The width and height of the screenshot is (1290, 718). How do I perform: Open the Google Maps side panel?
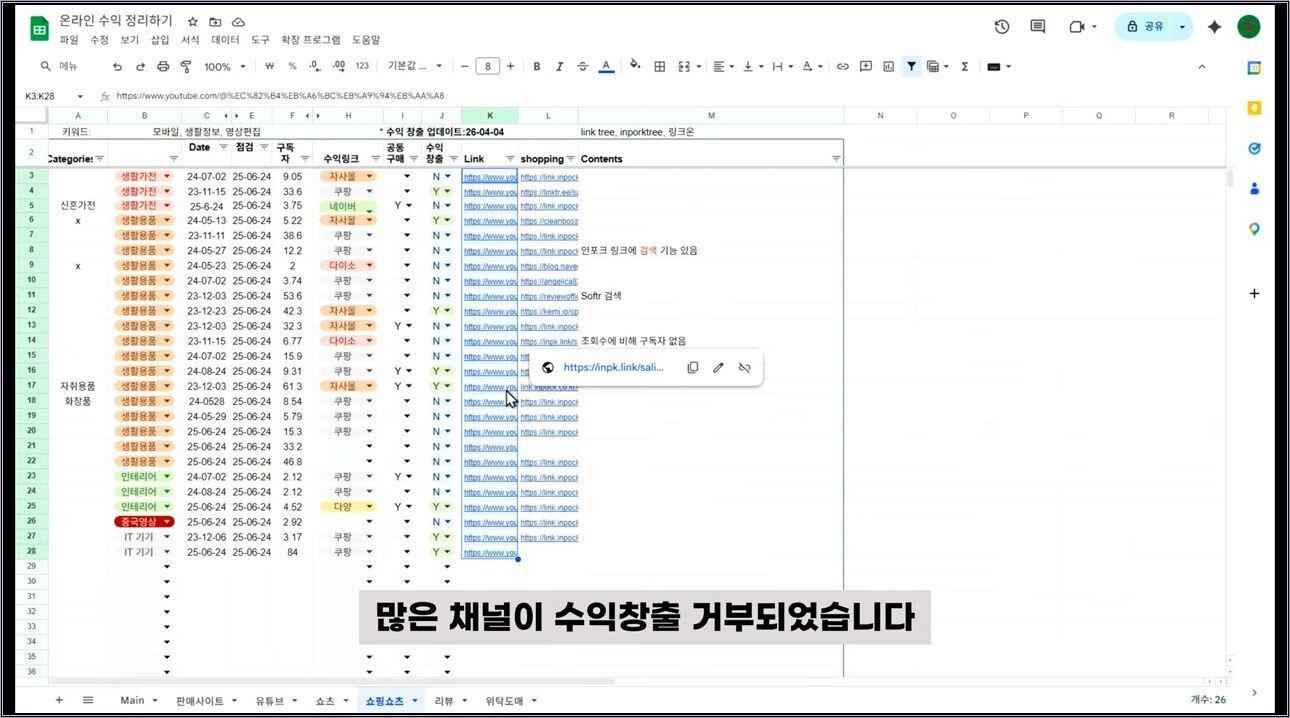coord(1253,229)
